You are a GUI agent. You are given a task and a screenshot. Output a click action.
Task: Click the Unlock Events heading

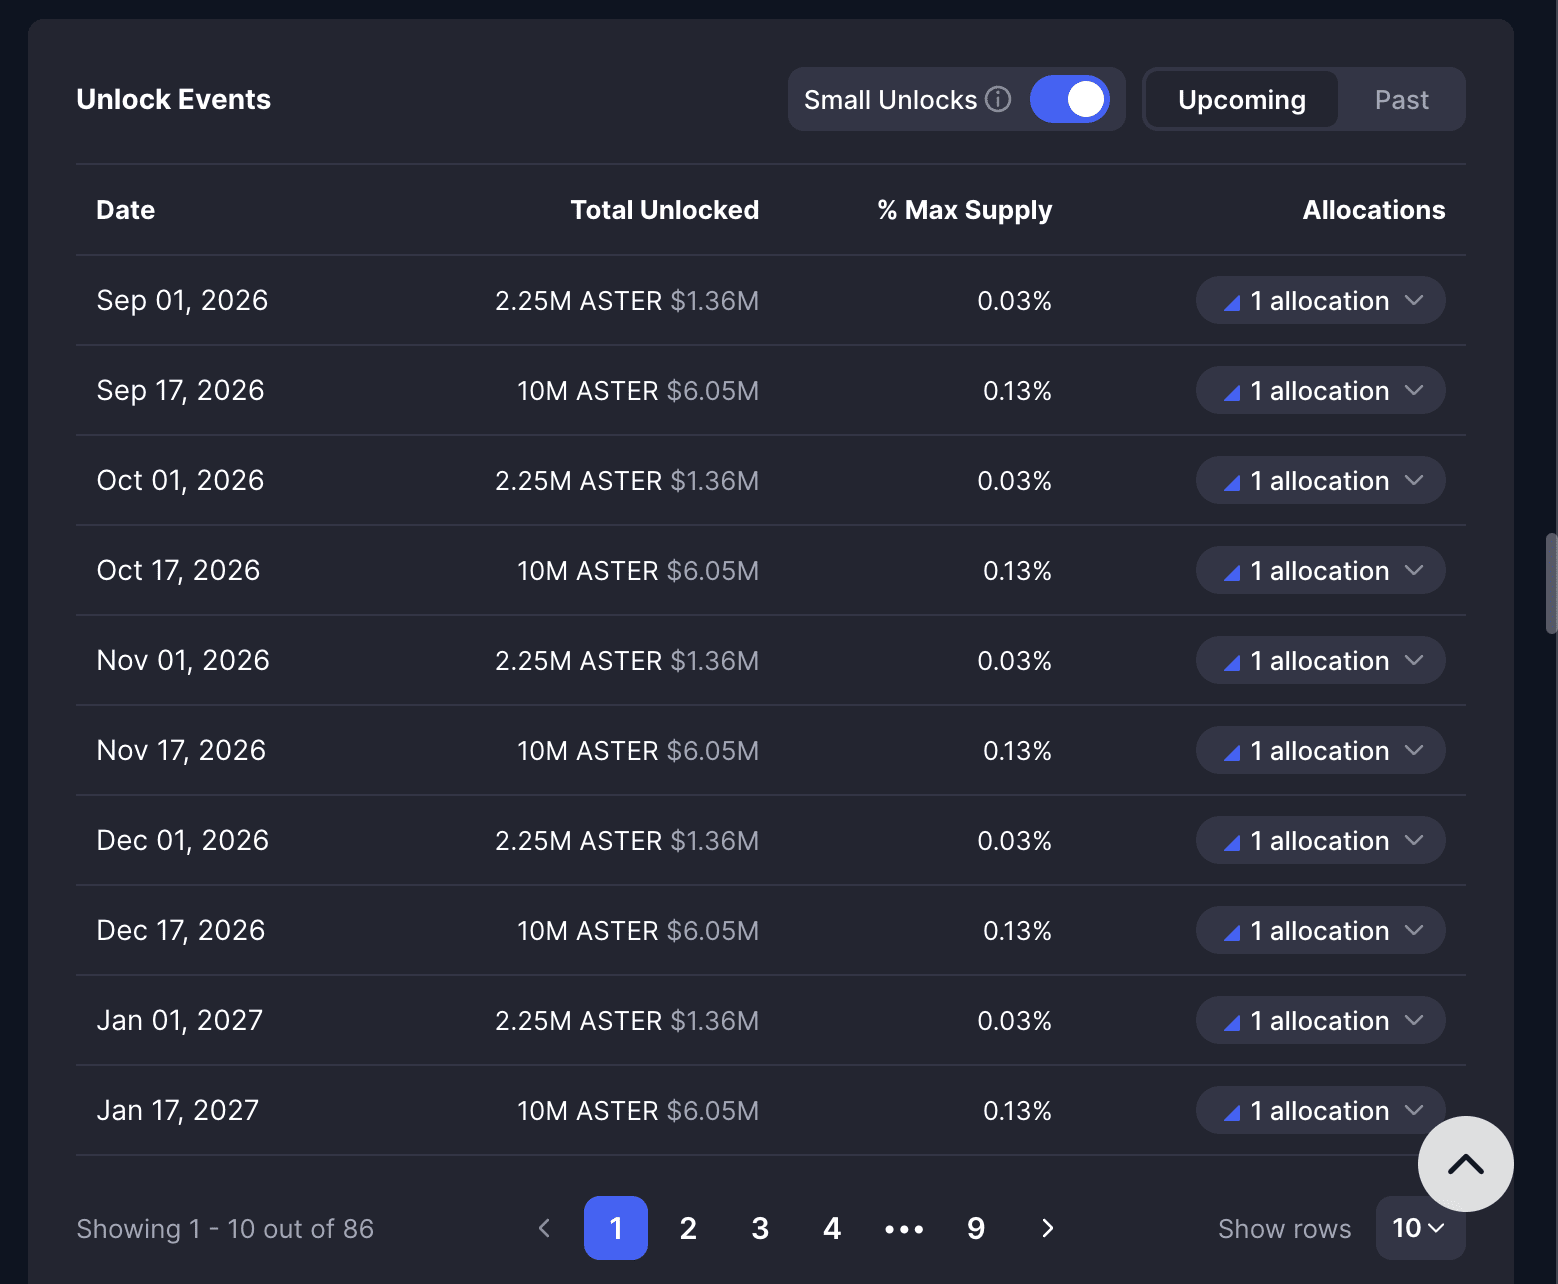[x=174, y=99]
